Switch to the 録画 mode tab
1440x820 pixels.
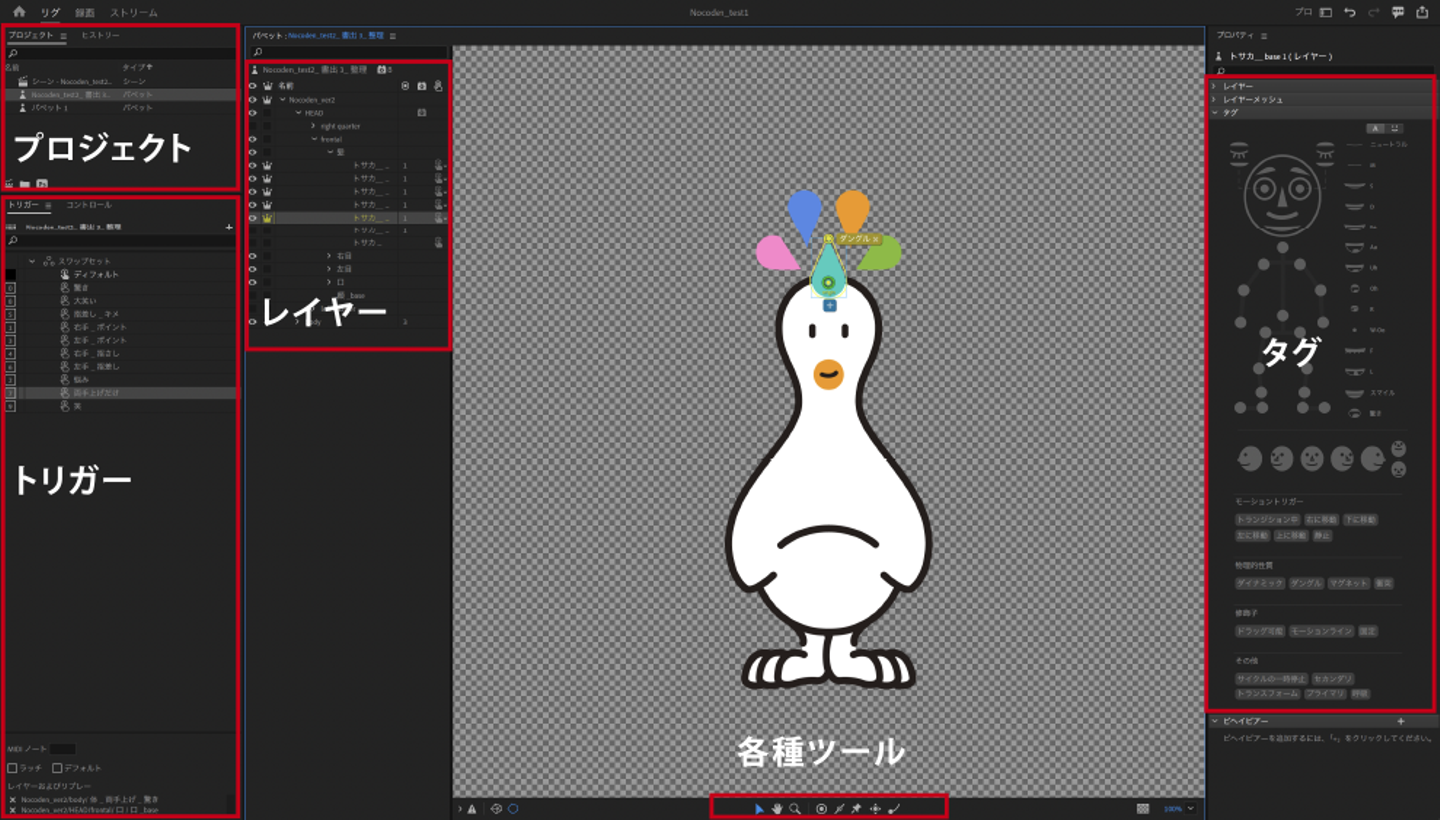[85, 13]
